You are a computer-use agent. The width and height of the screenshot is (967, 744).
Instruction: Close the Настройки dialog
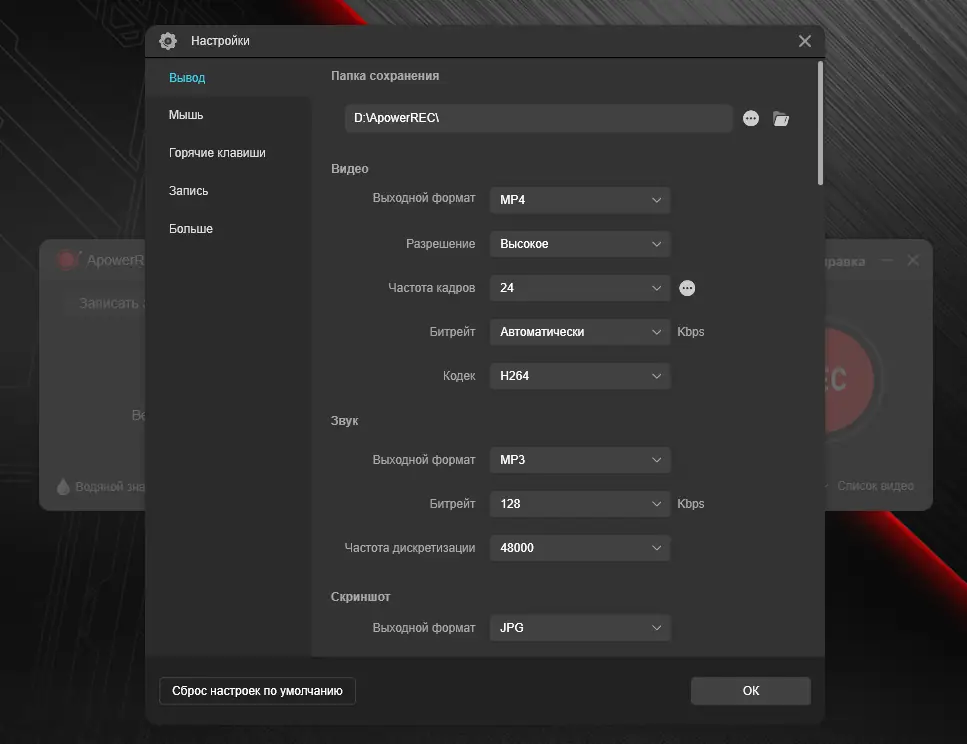coord(805,41)
